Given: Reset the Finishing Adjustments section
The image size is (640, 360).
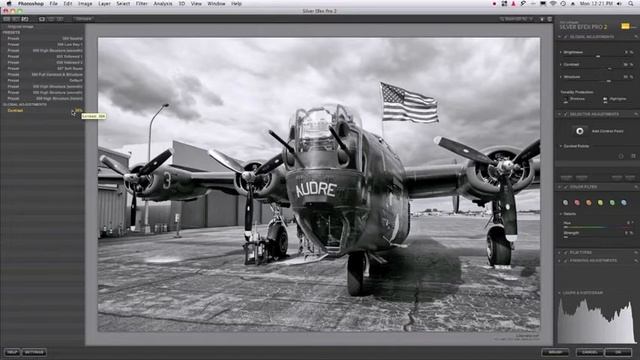Looking at the screenshot, I should (636, 260).
